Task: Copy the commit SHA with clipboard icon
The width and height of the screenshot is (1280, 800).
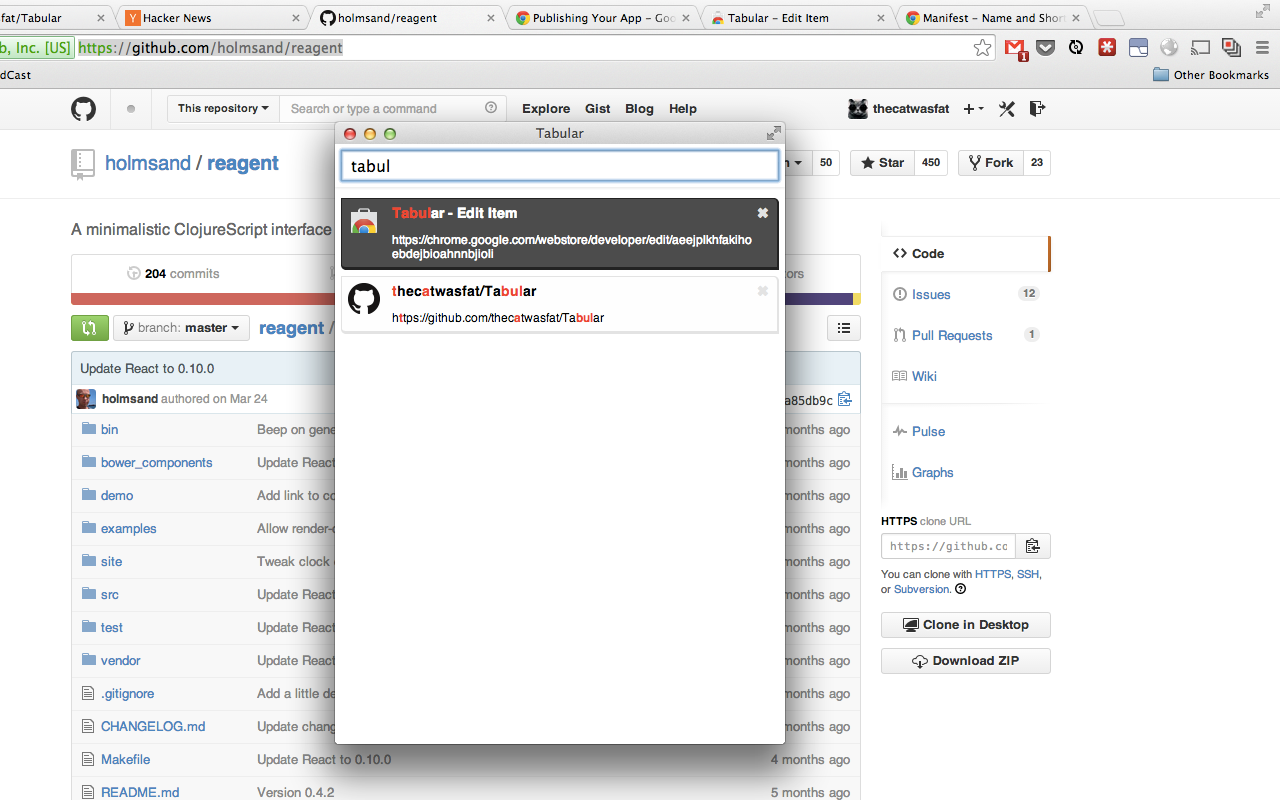Action: (845, 399)
